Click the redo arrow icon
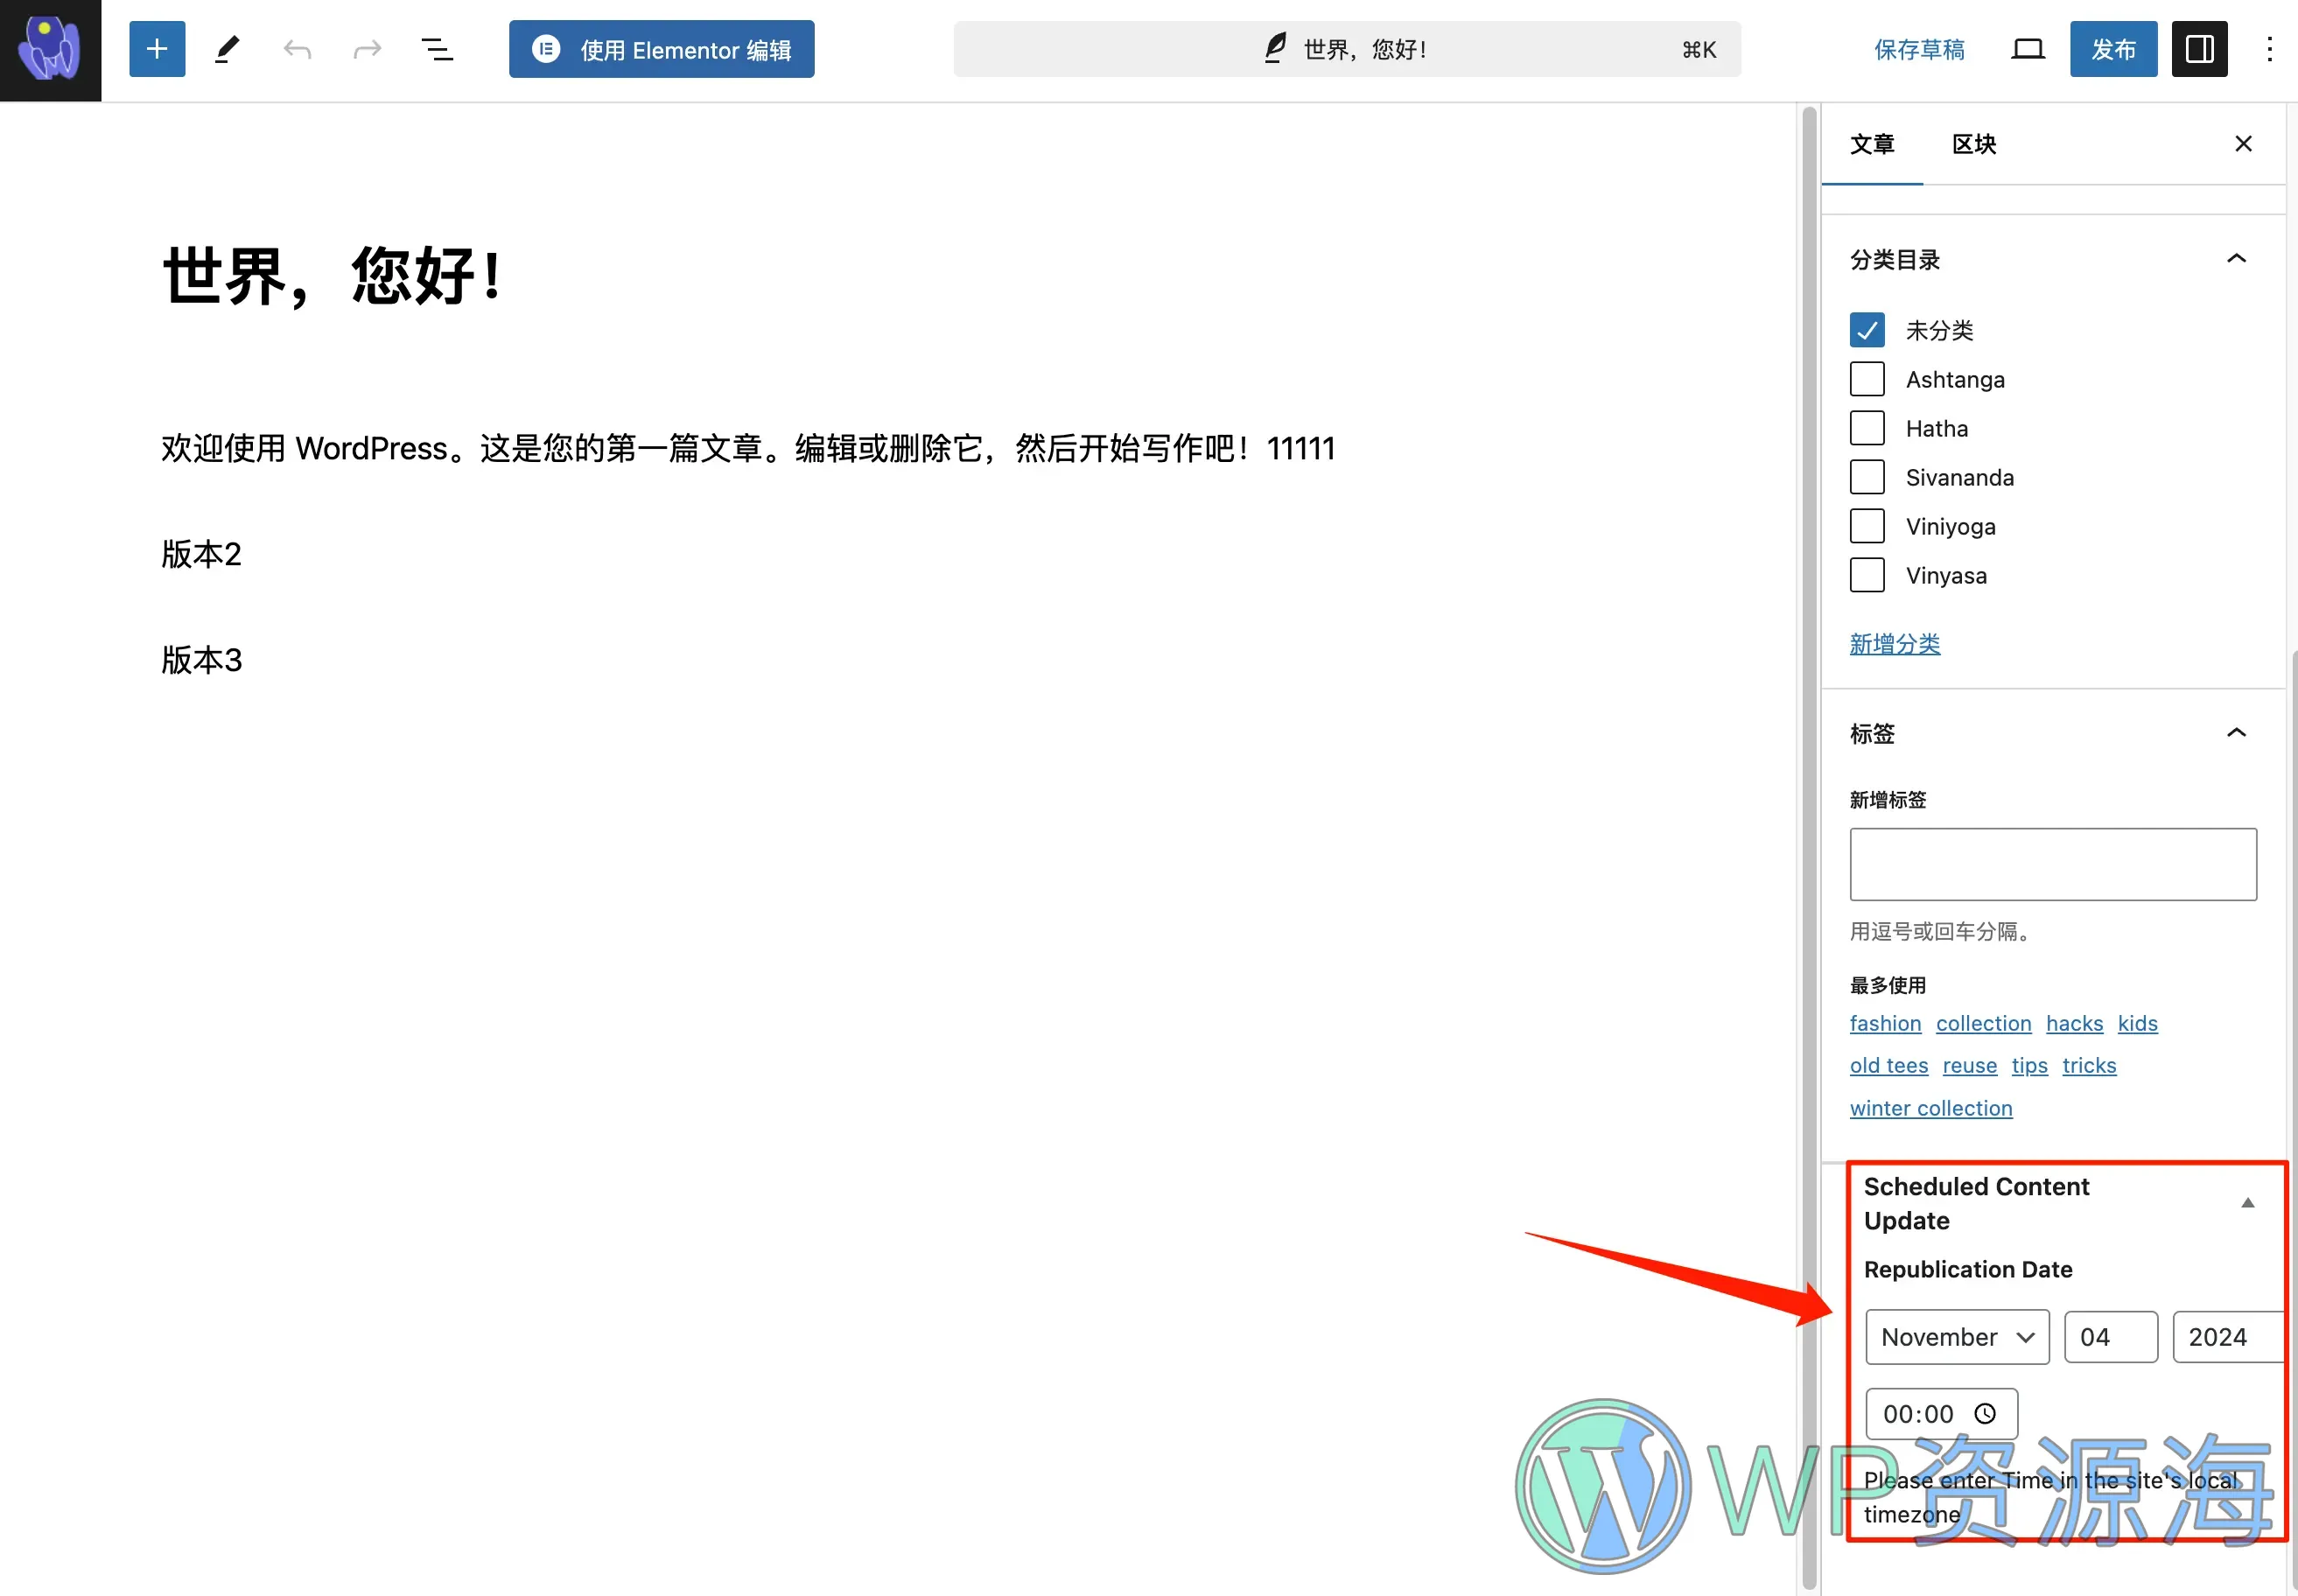The width and height of the screenshot is (2298, 1596). (367, 49)
